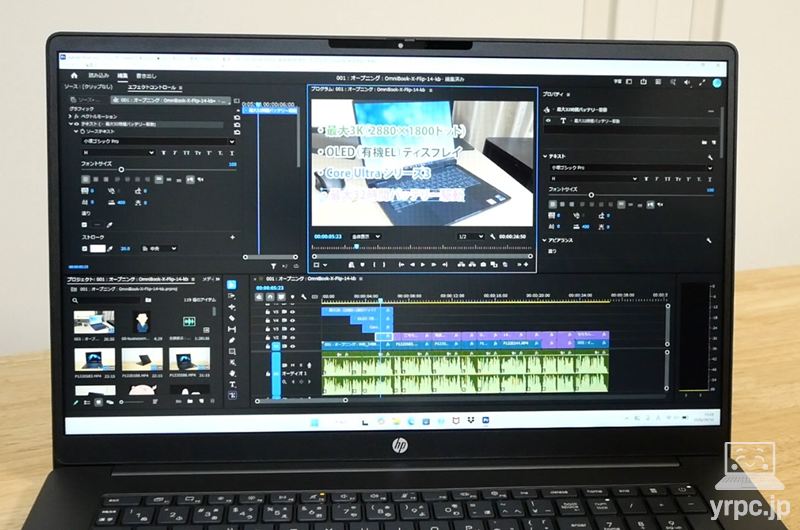The height and width of the screenshot is (530, 800).
Task: Open the Media Browser tab beside Project
Action: point(209,280)
